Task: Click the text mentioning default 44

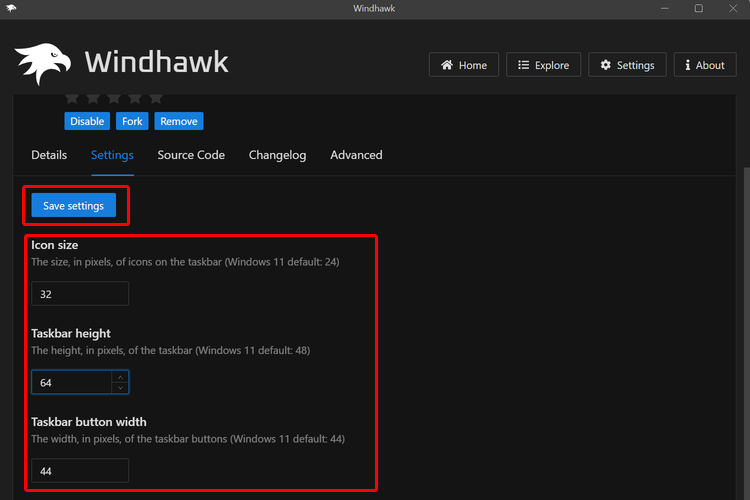Action: pos(188,439)
